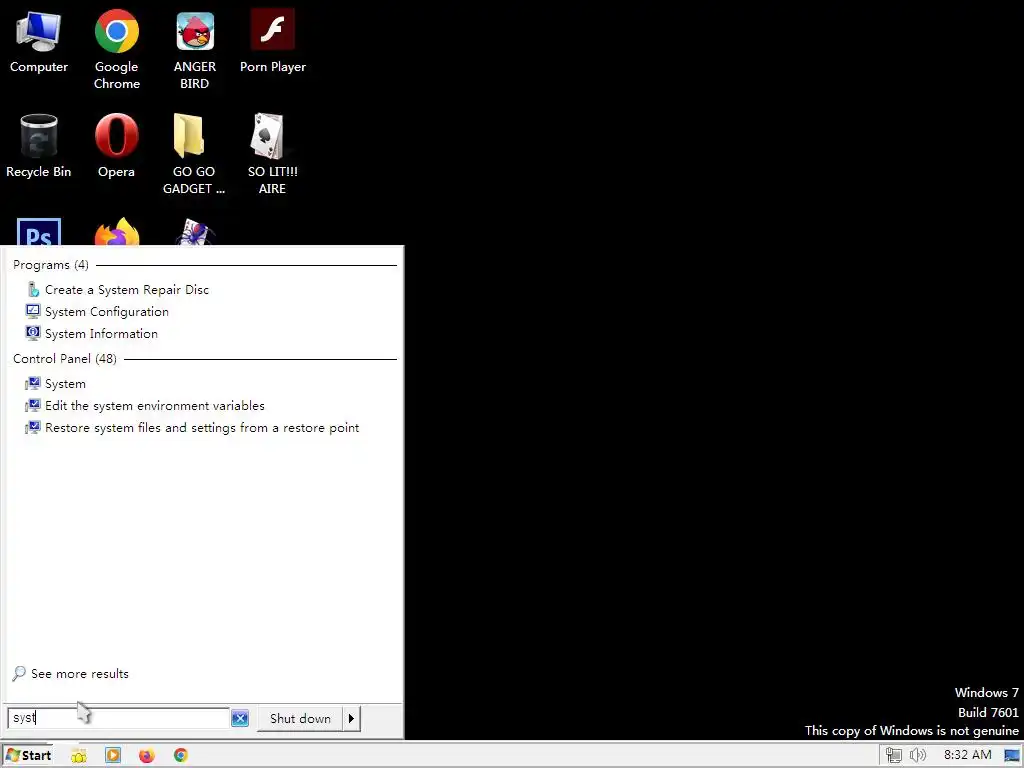The height and width of the screenshot is (768, 1024).
Task: Click the System Information result icon
Action: tap(33, 333)
